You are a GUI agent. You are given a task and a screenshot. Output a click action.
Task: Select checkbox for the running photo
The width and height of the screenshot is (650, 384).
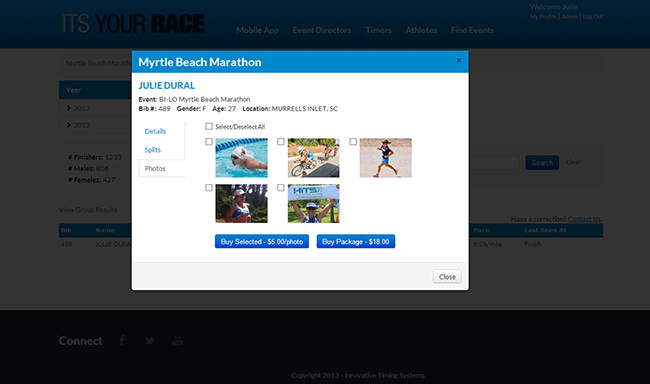353,142
